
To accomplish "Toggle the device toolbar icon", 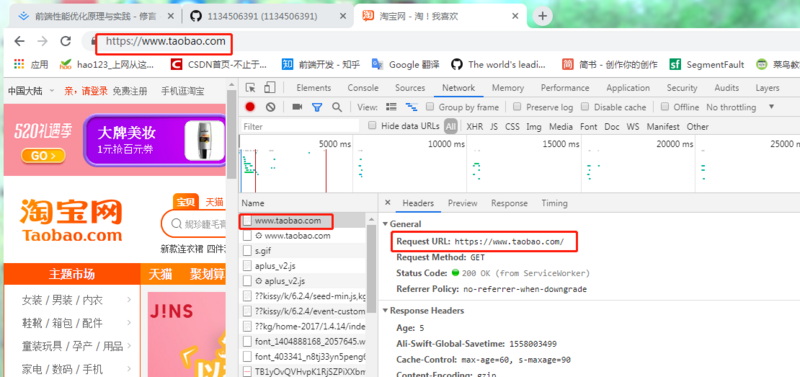I will tap(270, 88).
